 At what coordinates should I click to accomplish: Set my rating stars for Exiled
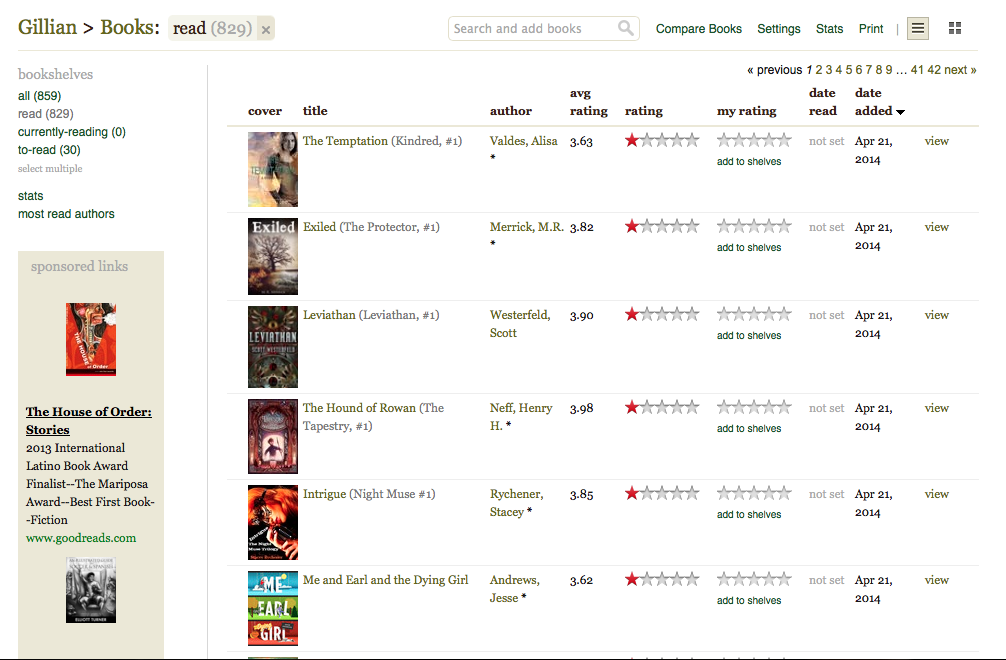(x=754, y=226)
